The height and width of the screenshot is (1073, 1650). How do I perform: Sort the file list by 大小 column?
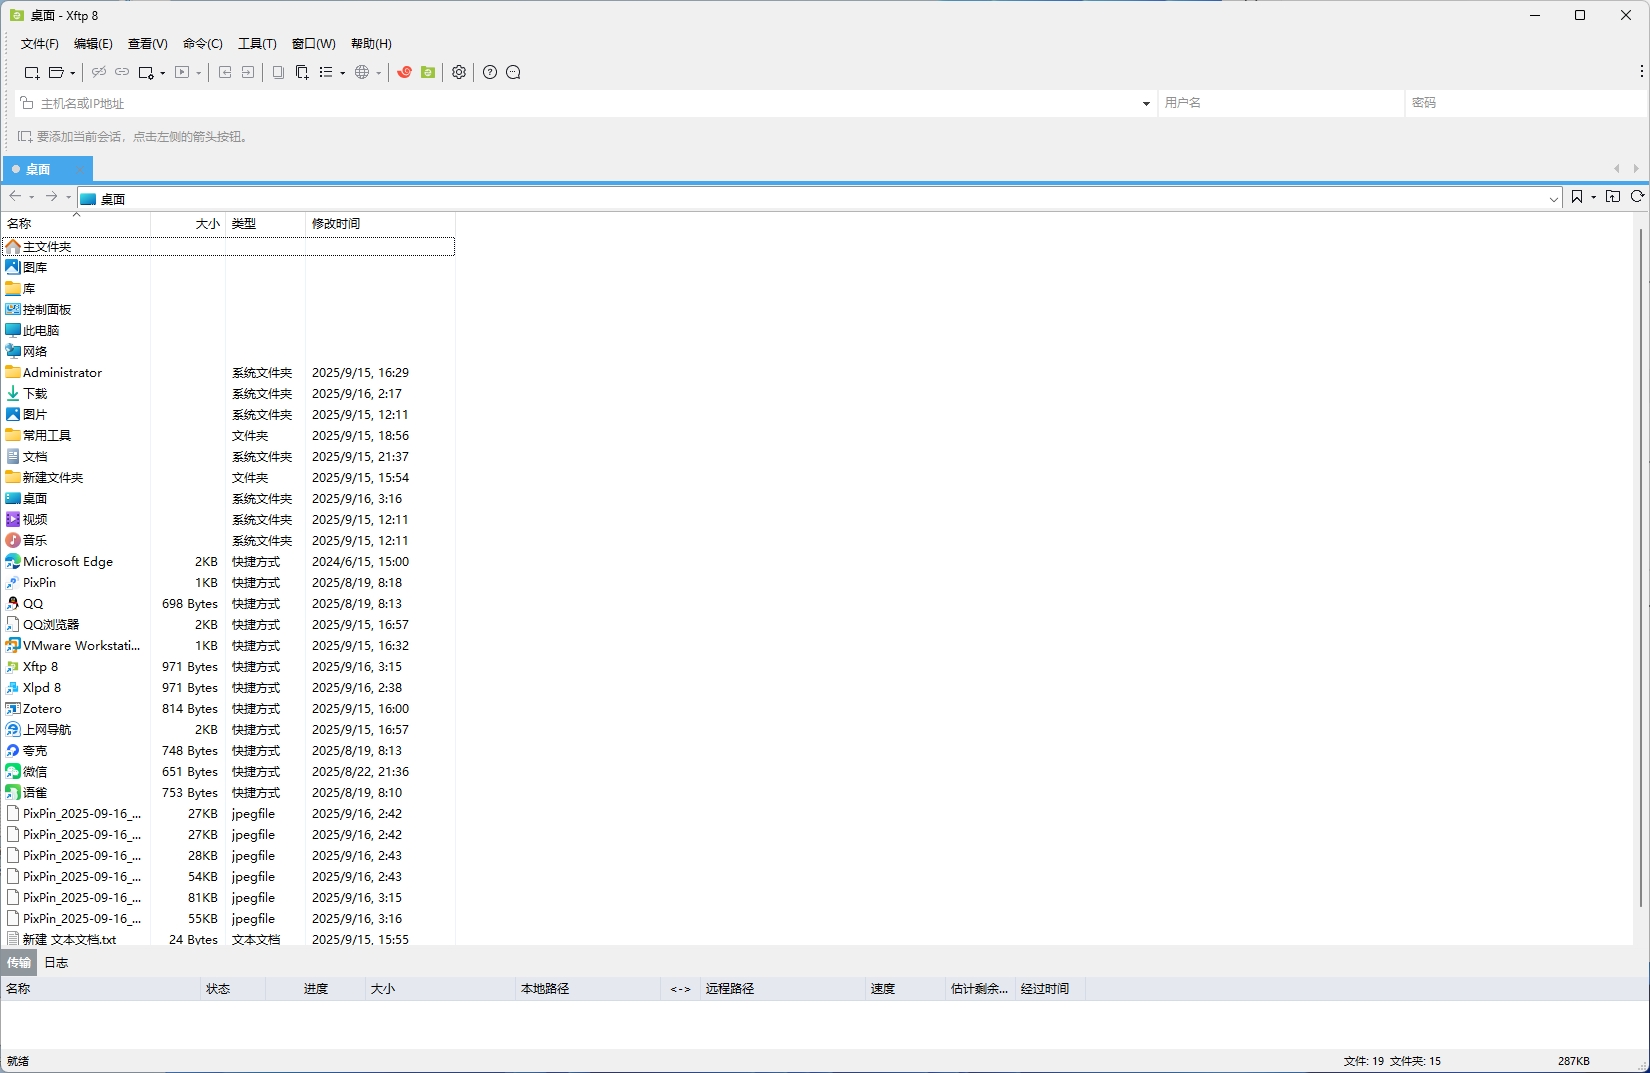point(207,223)
